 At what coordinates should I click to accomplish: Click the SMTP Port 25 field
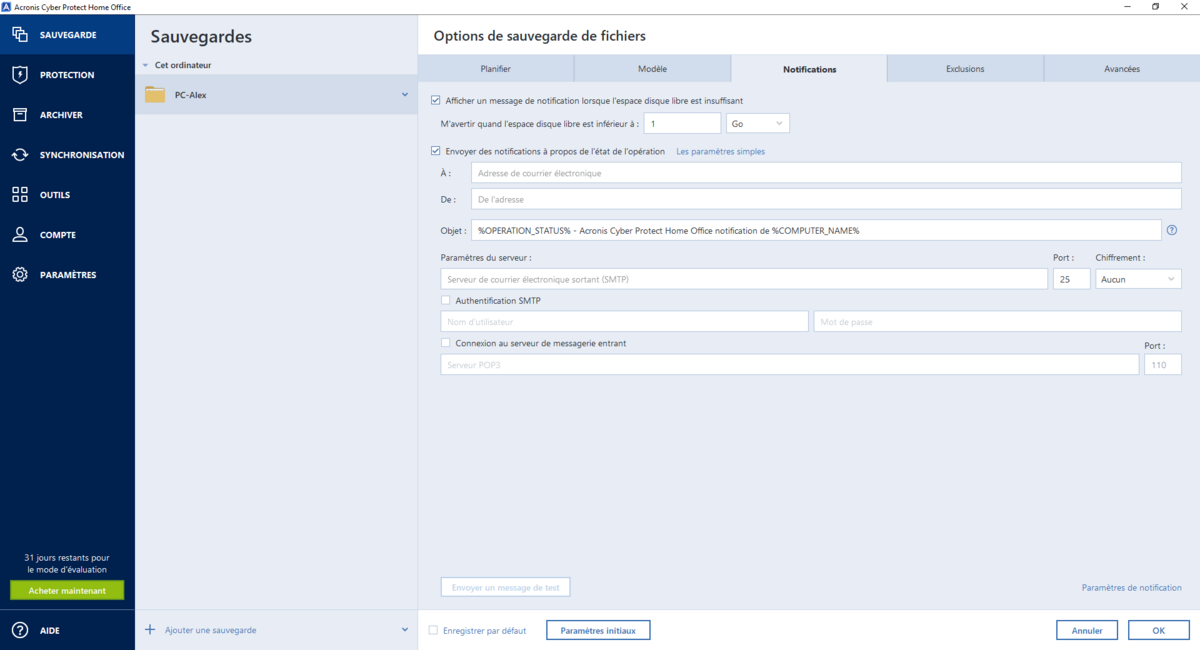coord(1071,279)
